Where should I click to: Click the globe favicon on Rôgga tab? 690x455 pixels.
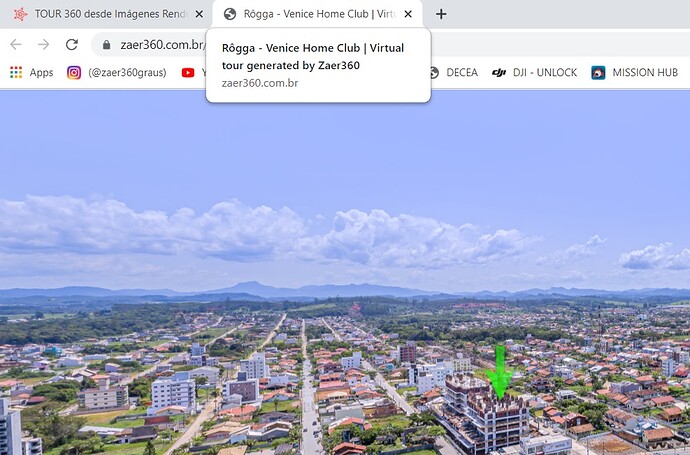coord(230,14)
